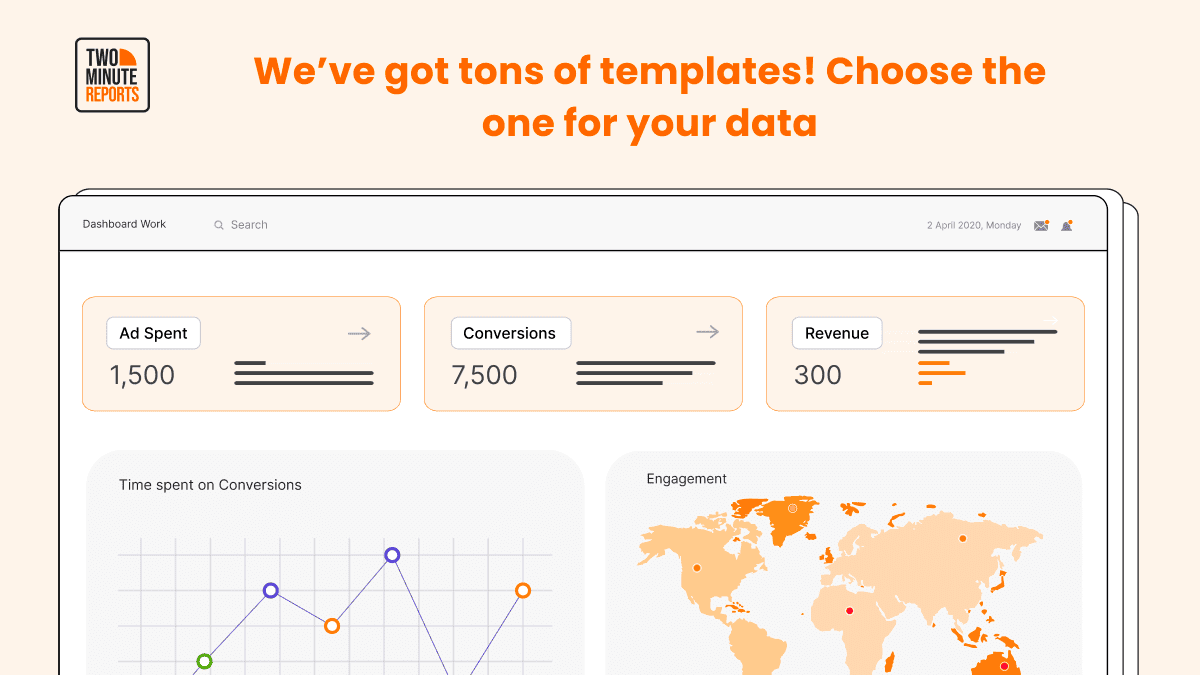1200x675 pixels.
Task: Click the North America map marker
Action: click(x=697, y=568)
